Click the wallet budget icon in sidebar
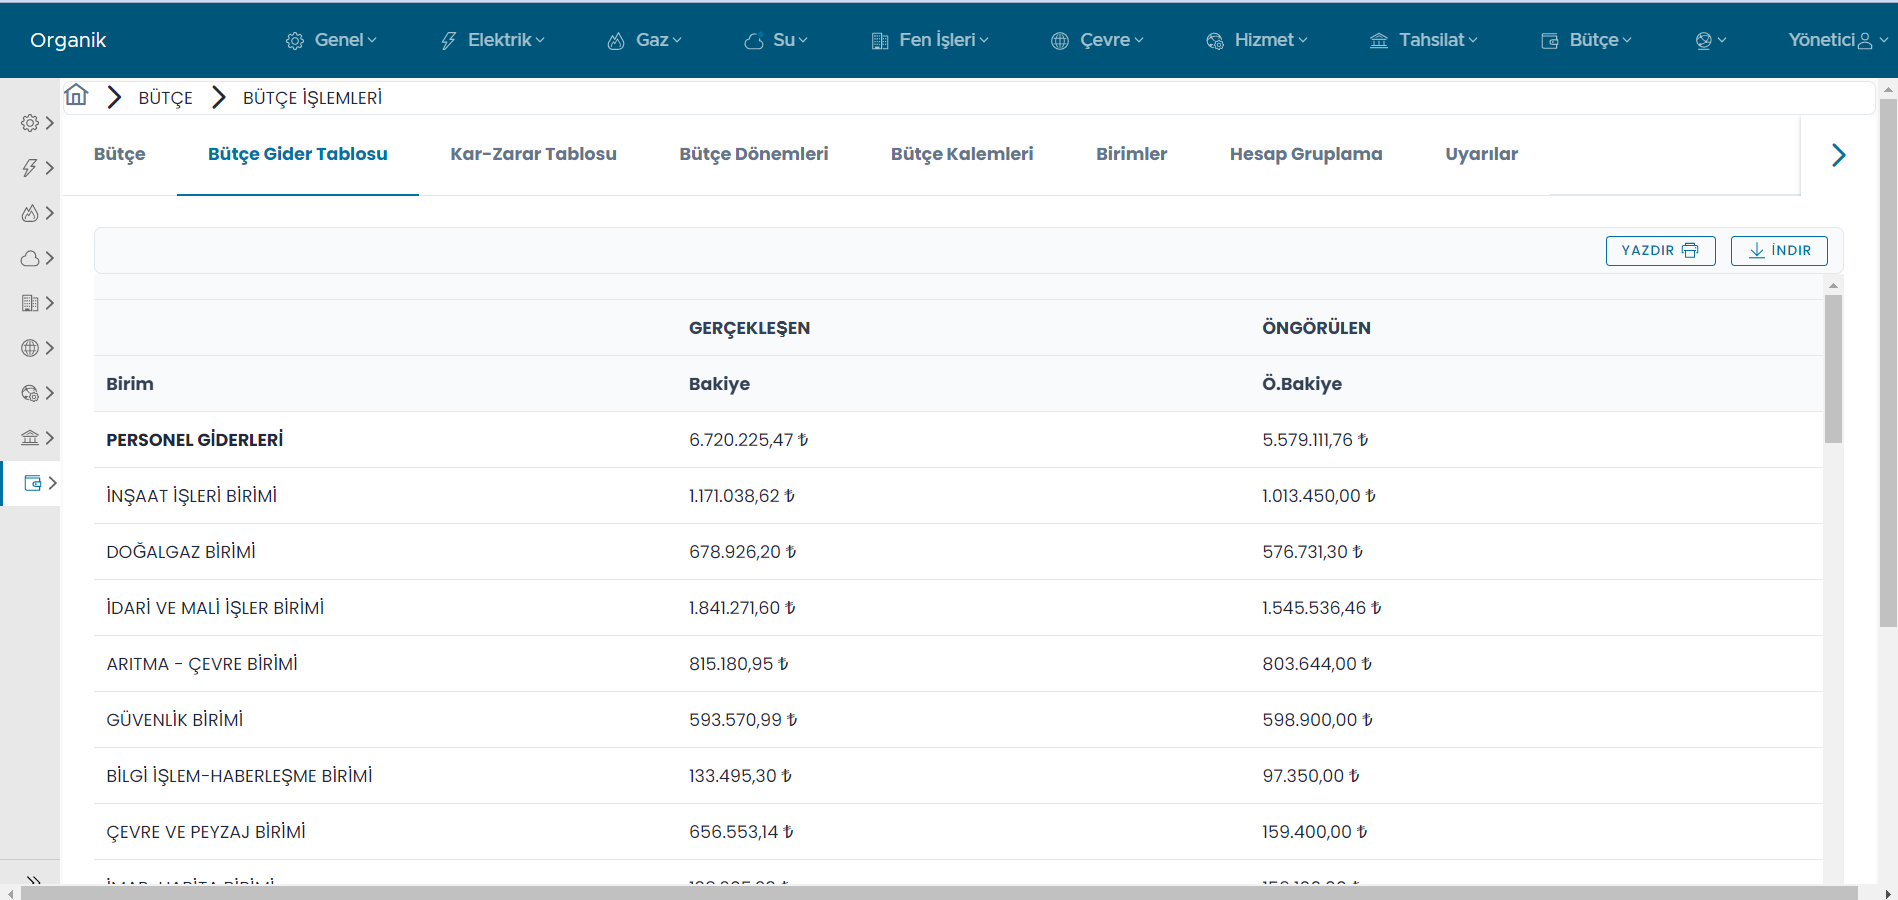Image resolution: width=1898 pixels, height=900 pixels. [x=33, y=483]
